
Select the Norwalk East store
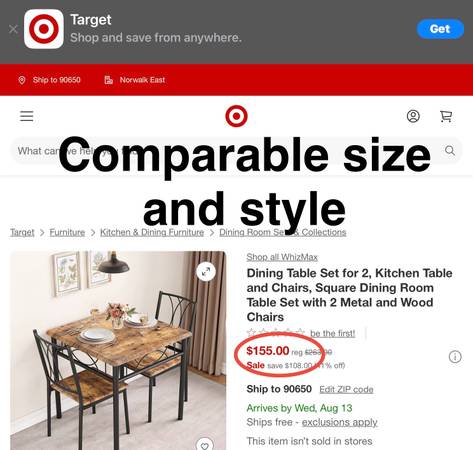pos(135,80)
